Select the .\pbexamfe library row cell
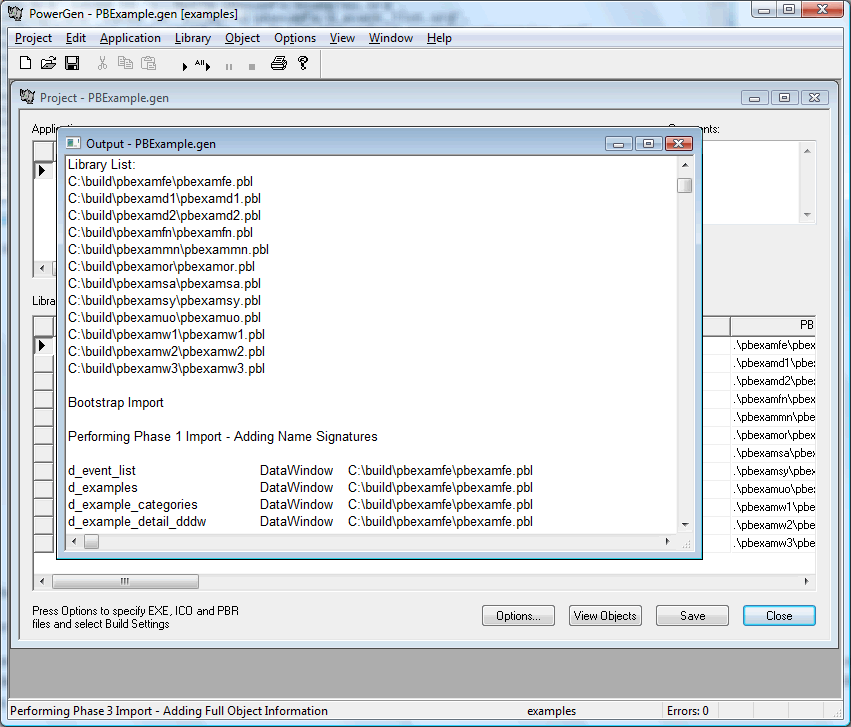This screenshot has width=851, height=727. (773, 345)
